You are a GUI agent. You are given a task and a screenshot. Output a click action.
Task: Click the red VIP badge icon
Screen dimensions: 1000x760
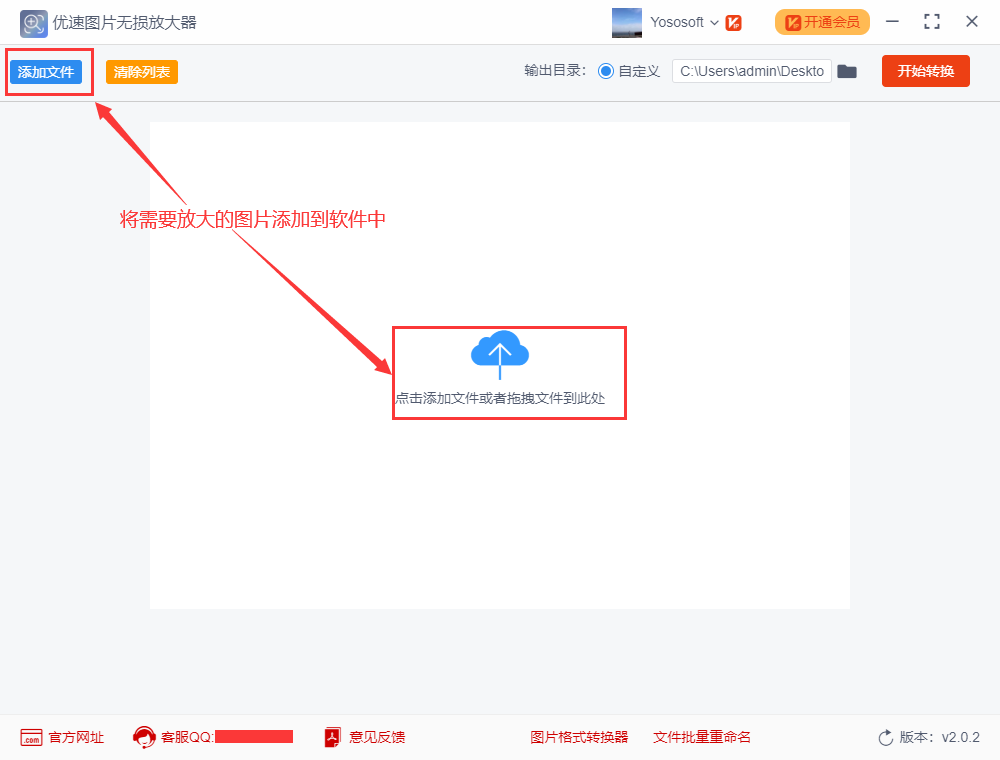pyautogui.click(x=733, y=23)
